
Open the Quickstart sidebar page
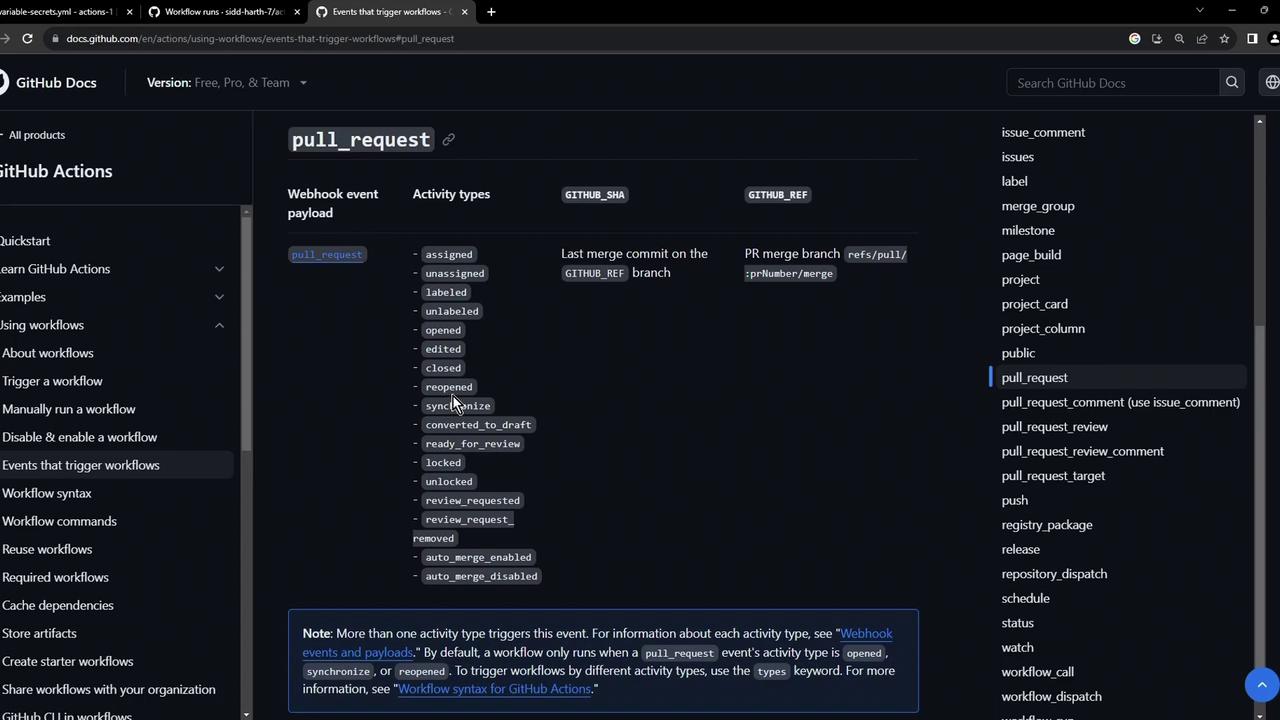click(25, 241)
